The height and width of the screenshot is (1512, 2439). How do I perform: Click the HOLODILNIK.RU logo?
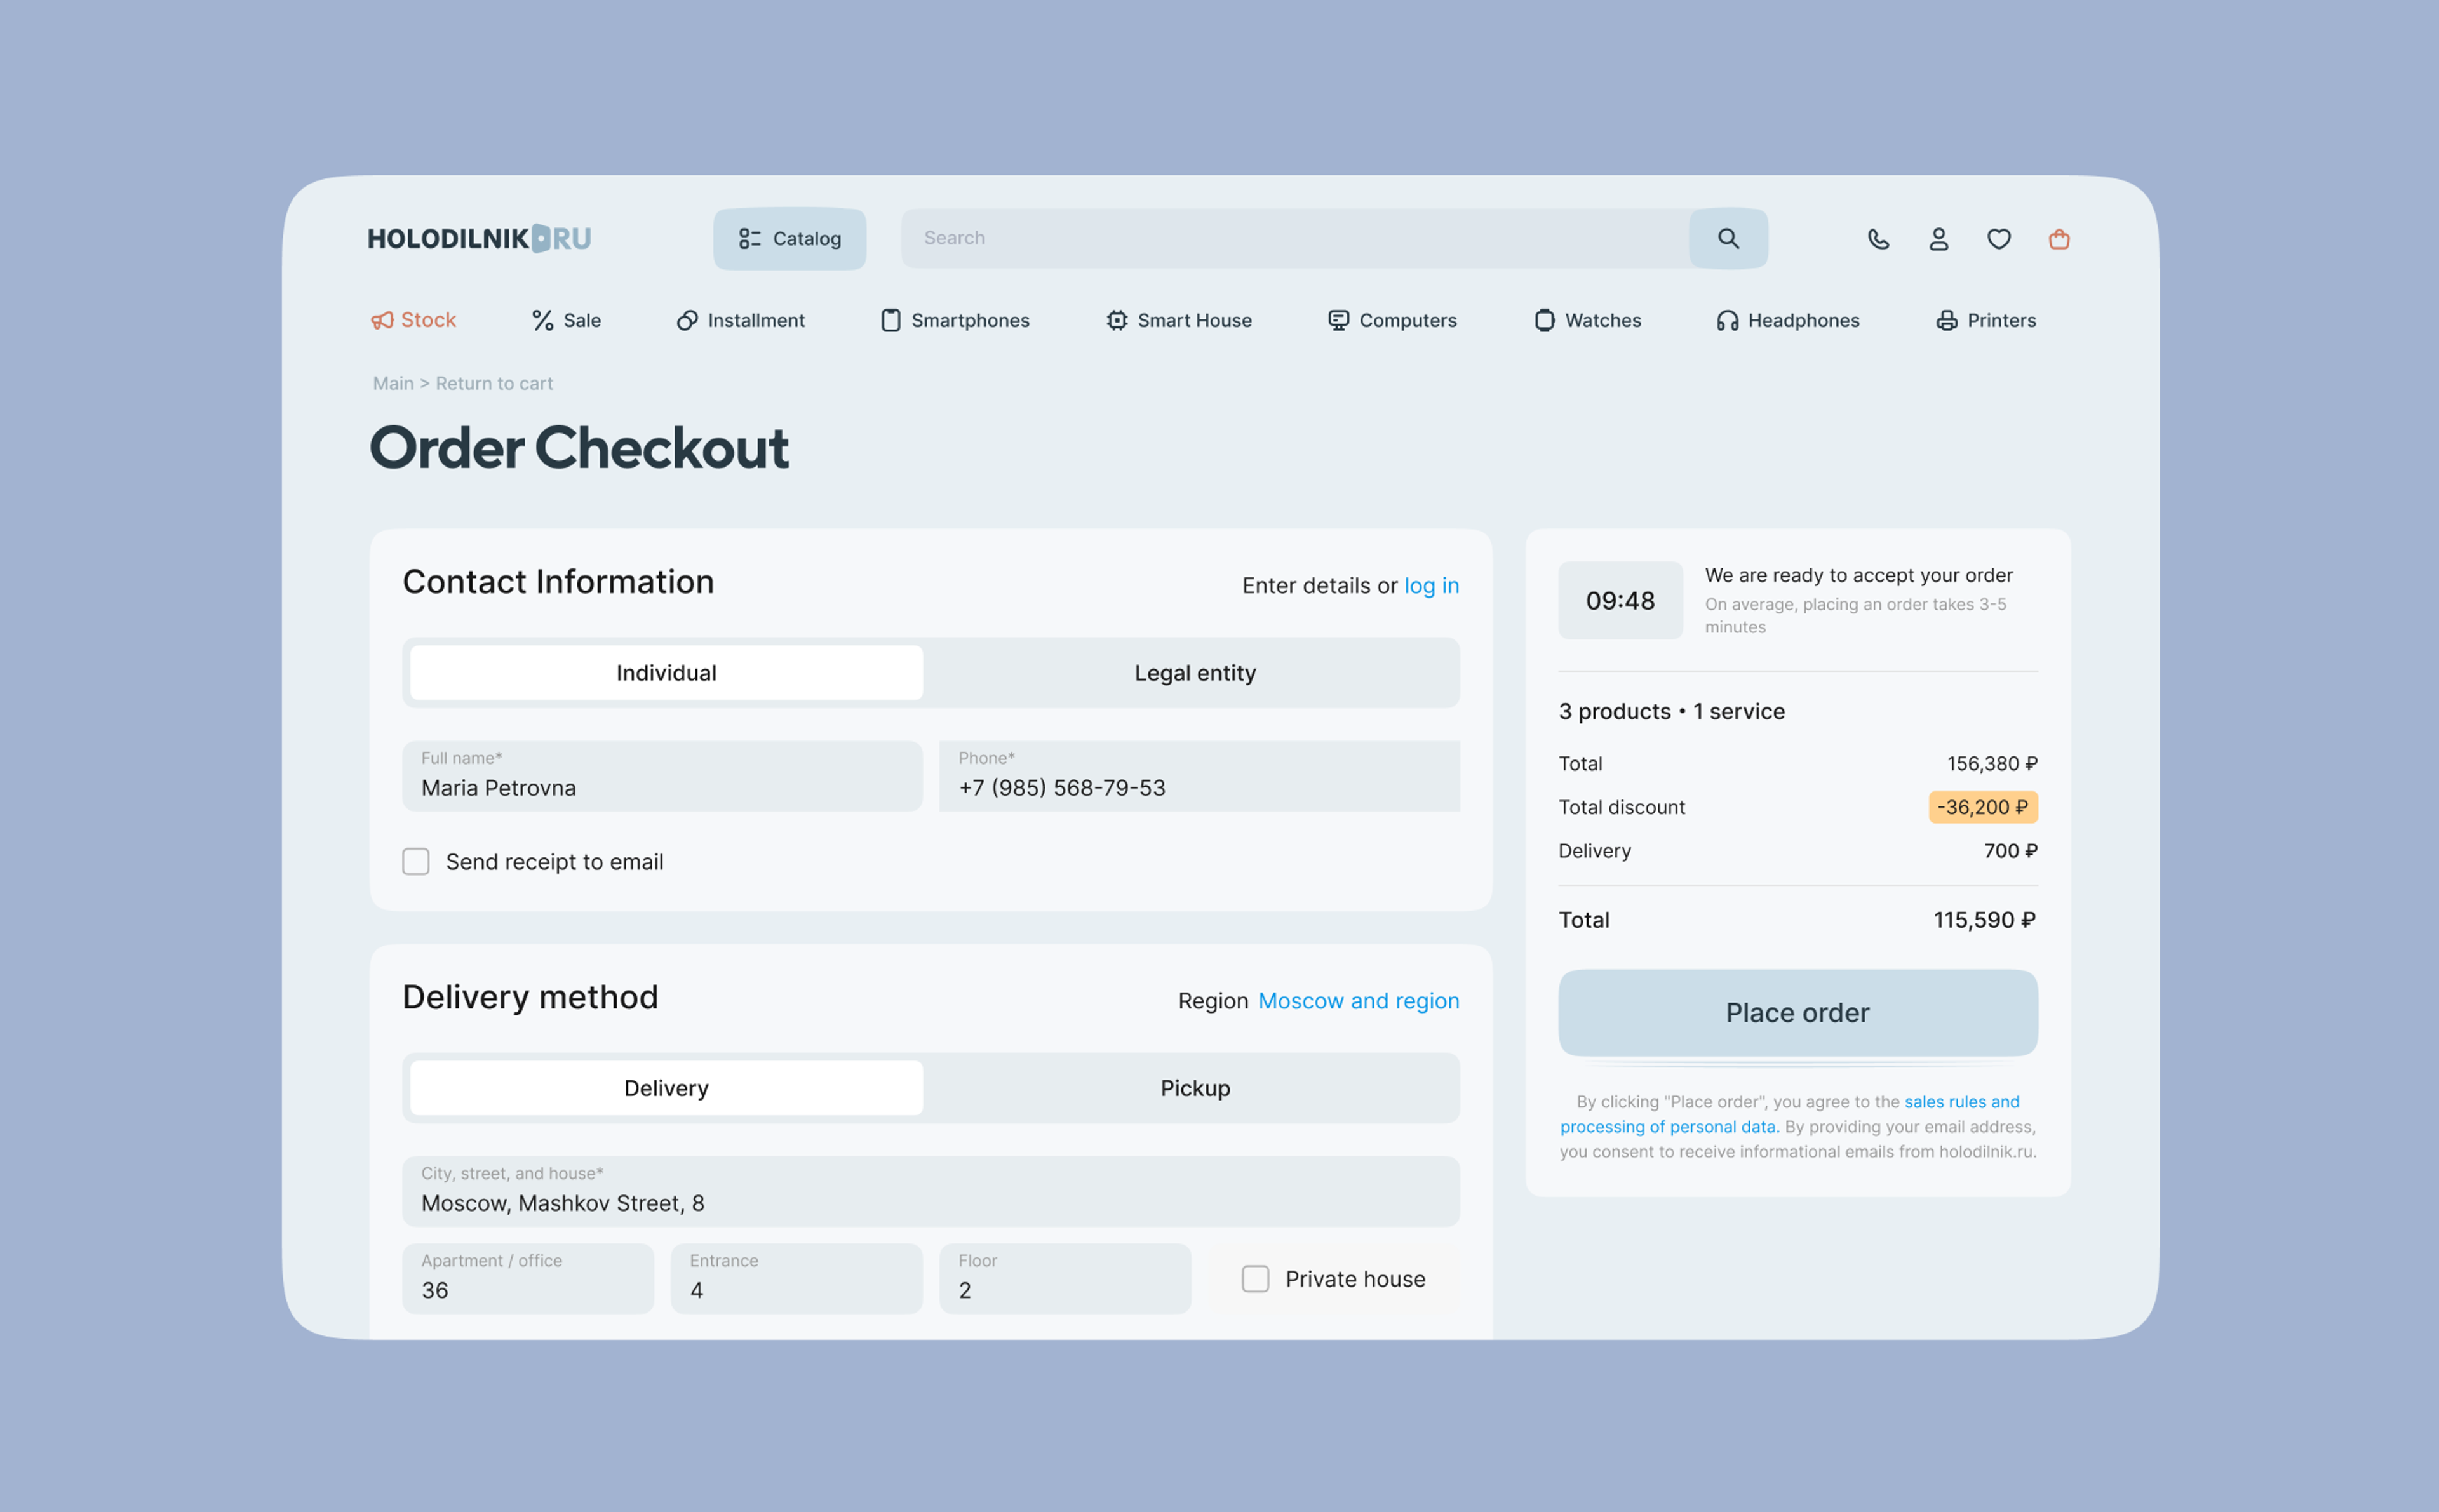[x=479, y=238]
